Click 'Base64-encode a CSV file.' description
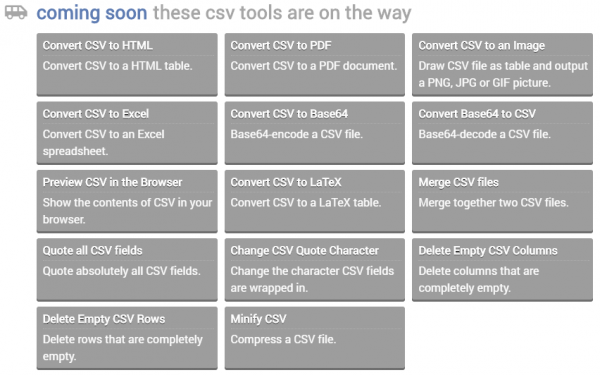The height and width of the screenshot is (375, 600). (297, 134)
